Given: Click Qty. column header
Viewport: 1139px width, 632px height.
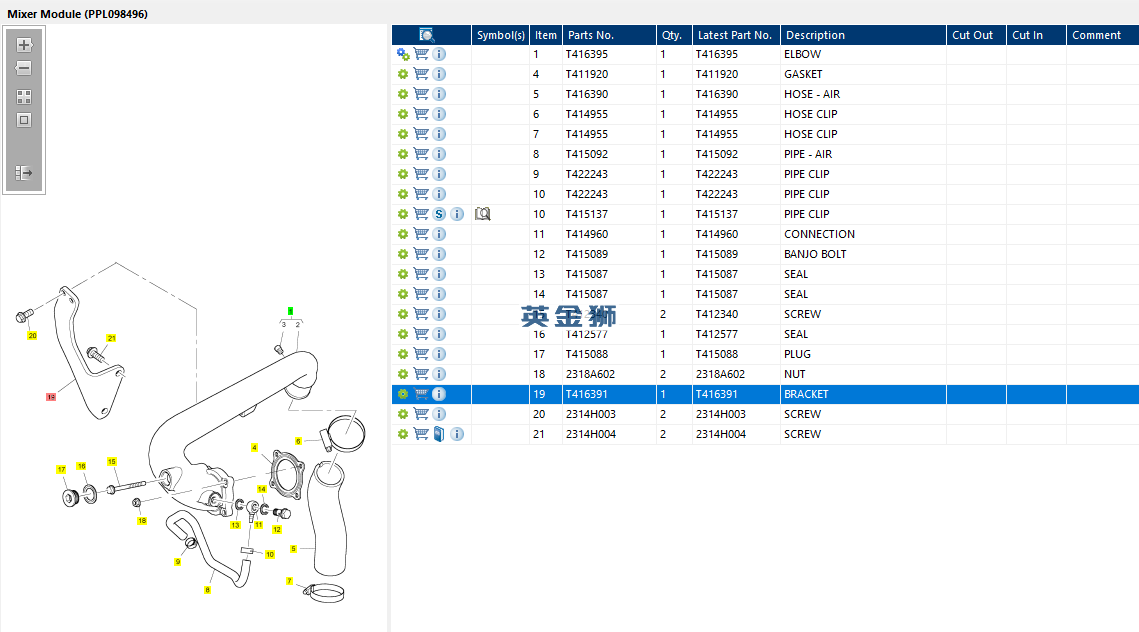Looking at the screenshot, I should click(x=672, y=35).
